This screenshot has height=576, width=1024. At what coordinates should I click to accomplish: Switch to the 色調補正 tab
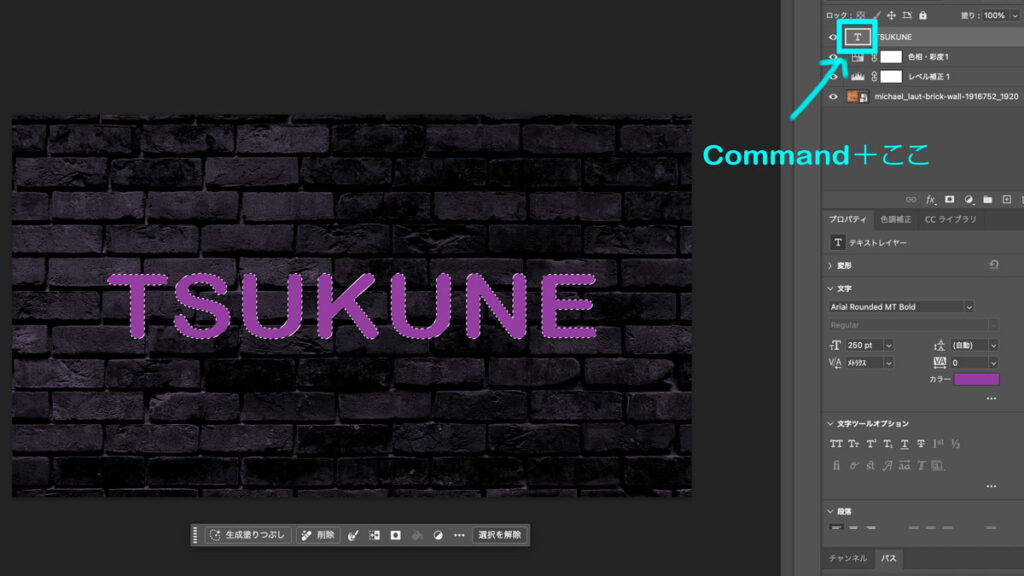pyautogui.click(x=896, y=220)
